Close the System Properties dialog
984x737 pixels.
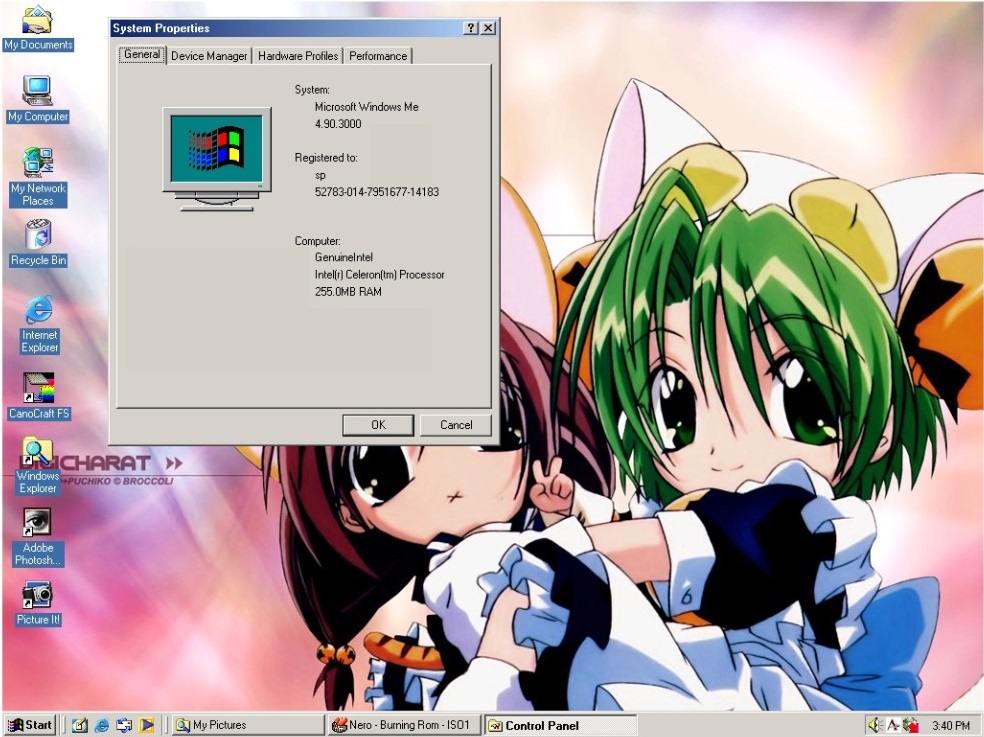[x=488, y=28]
